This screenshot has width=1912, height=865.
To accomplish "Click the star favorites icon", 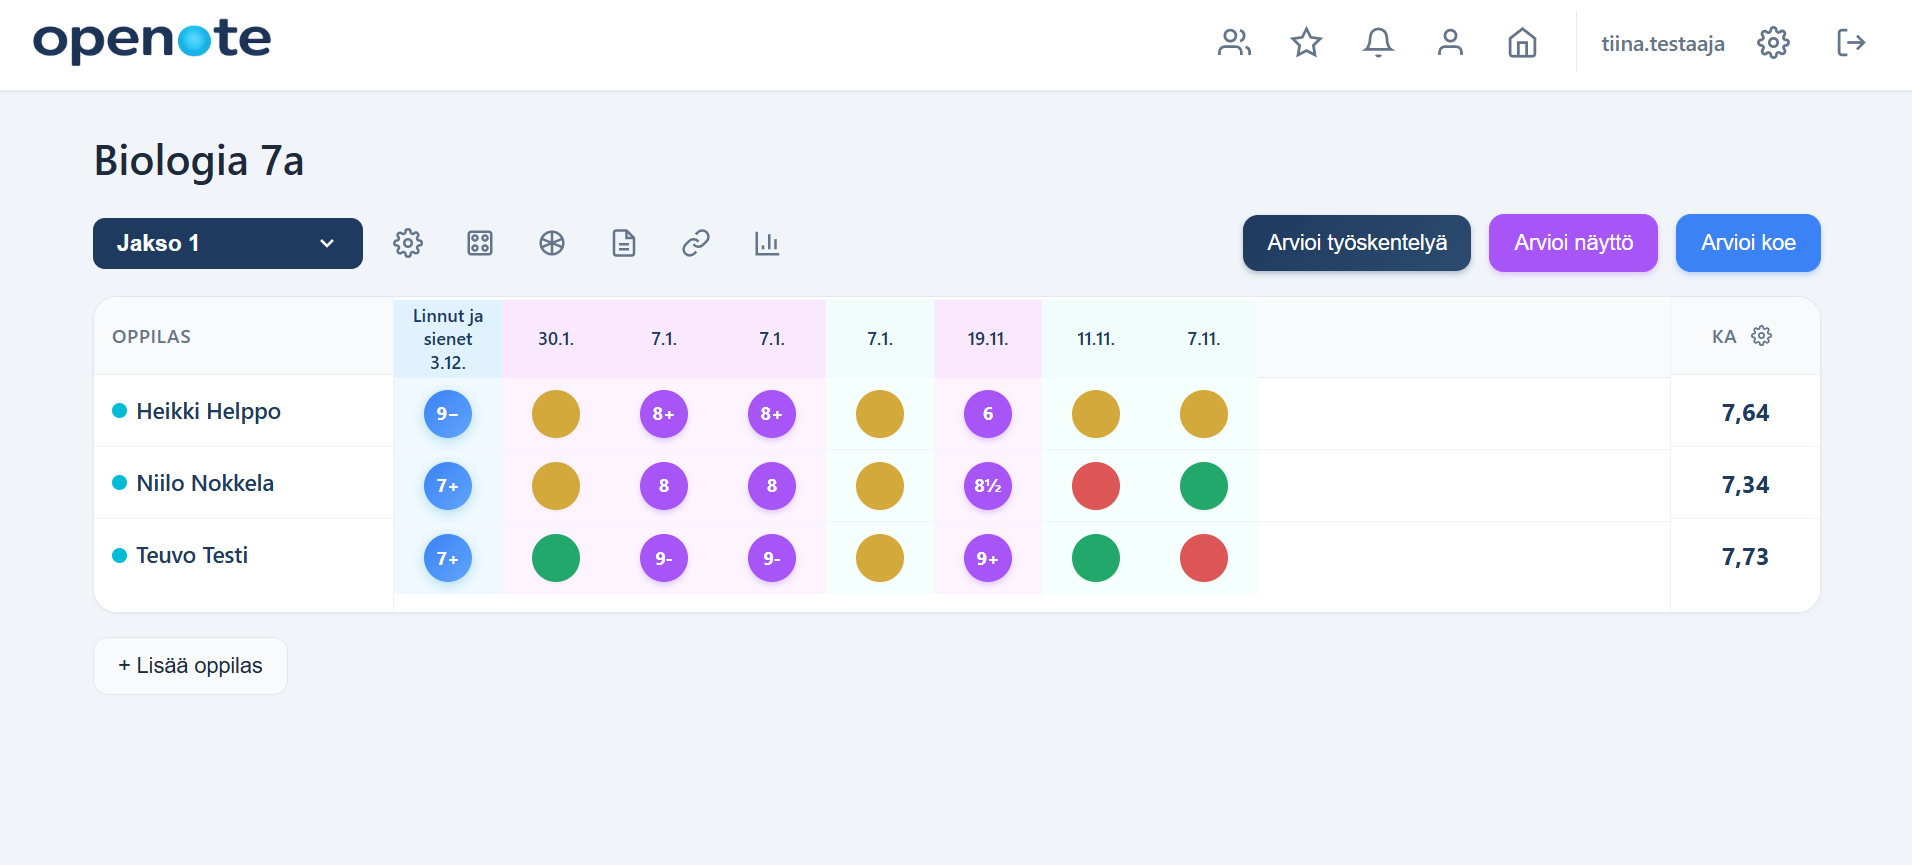I will [1306, 43].
